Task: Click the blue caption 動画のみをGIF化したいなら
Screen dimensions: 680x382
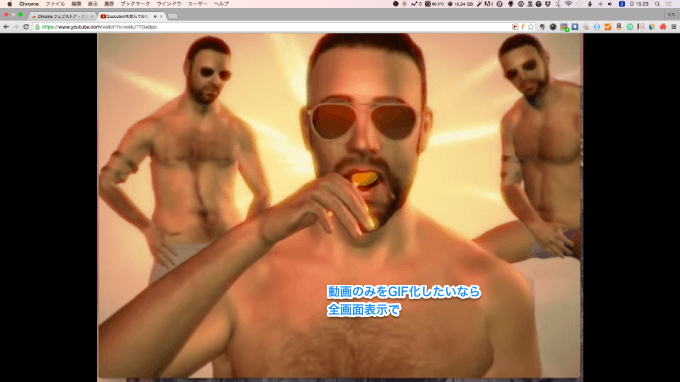Action: 404,292
